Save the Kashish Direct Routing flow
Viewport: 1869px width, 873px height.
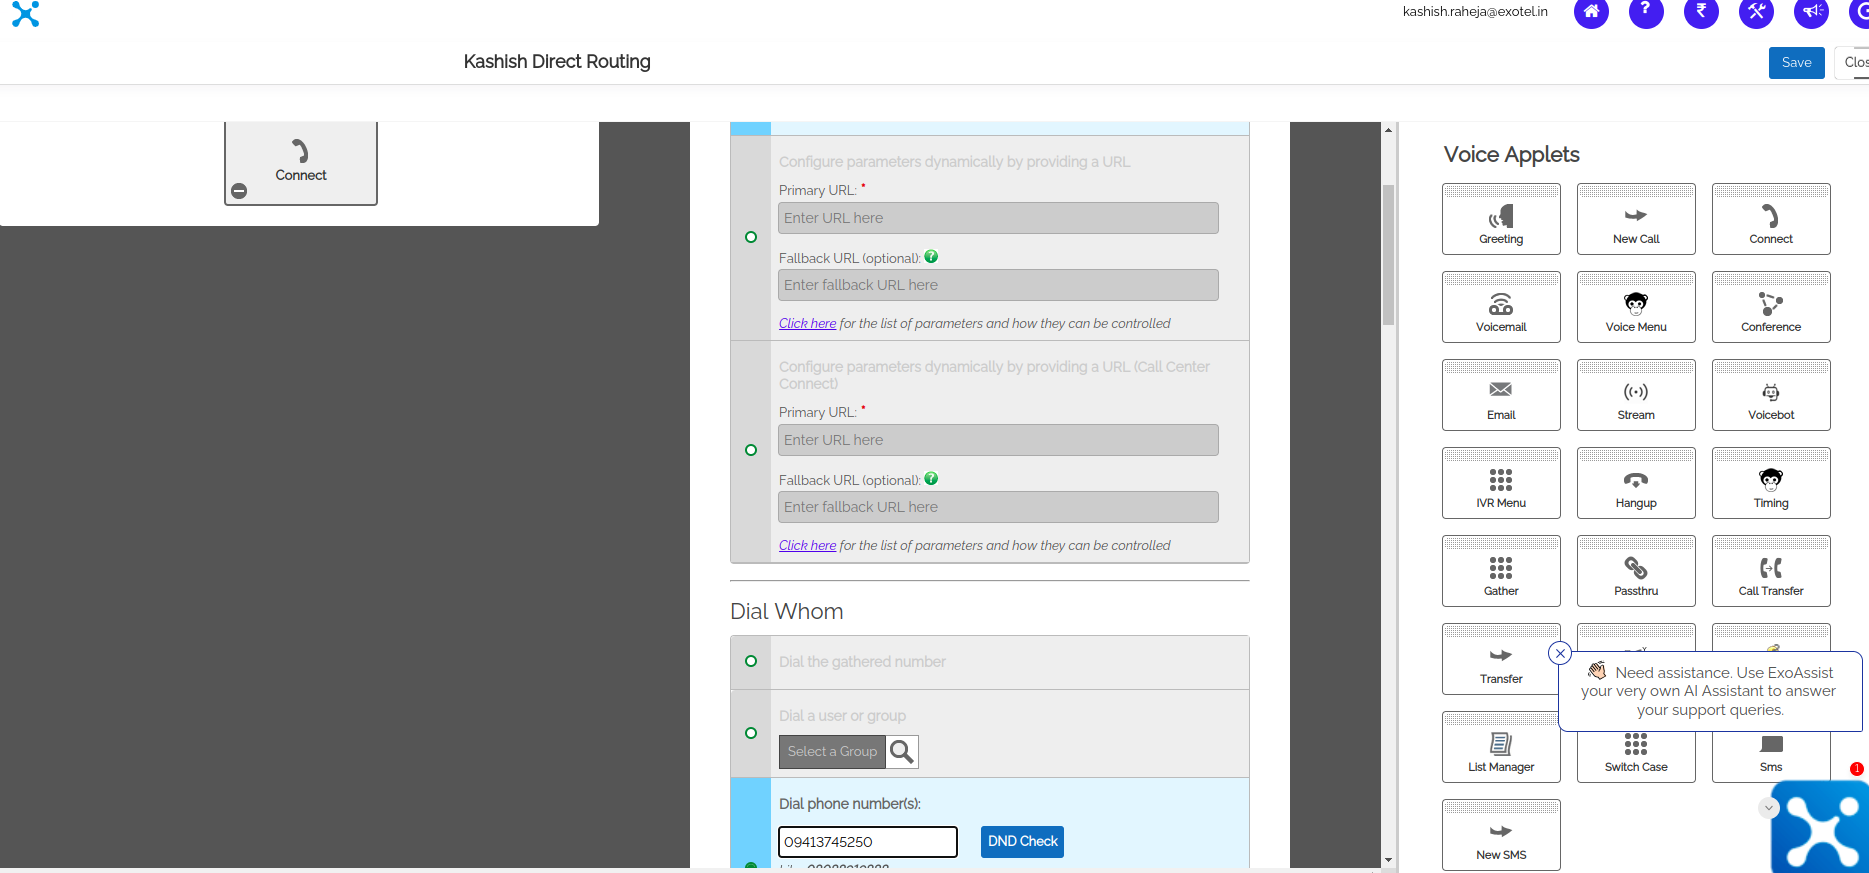point(1796,62)
